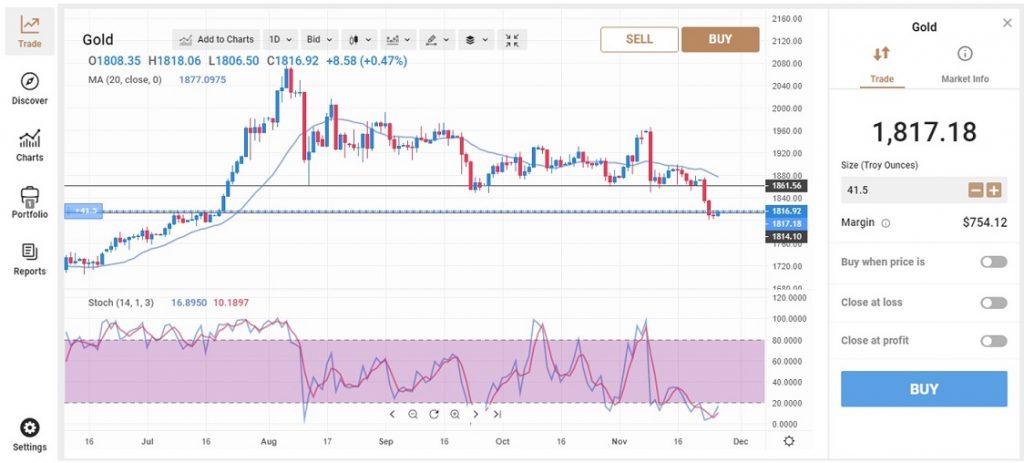The height and width of the screenshot is (463, 1024).
Task: Switch to the Trade tab
Action: (882, 65)
